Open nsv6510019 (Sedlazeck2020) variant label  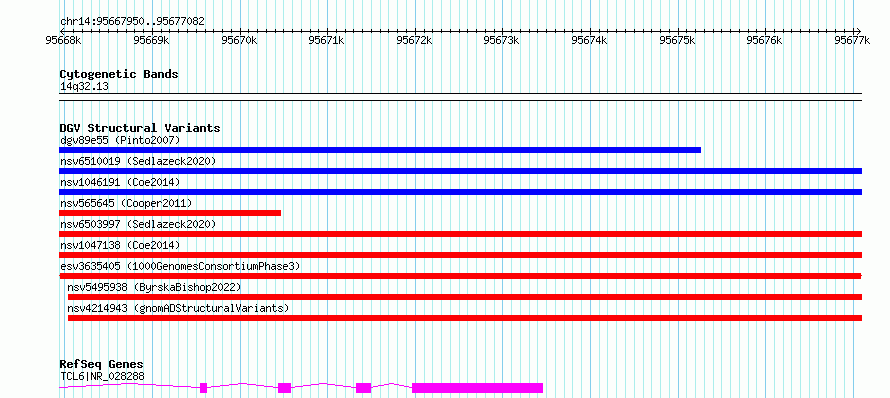[138, 161]
